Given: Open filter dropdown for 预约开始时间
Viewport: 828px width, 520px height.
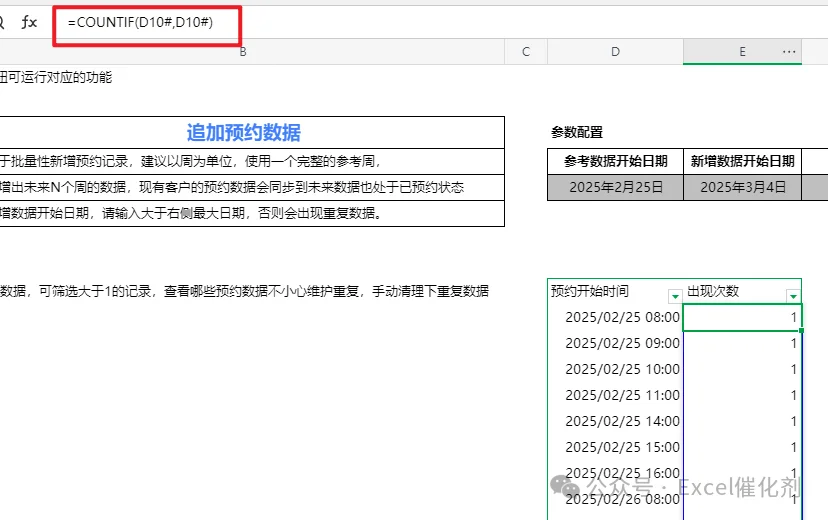Looking at the screenshot, I should point(675,296).
